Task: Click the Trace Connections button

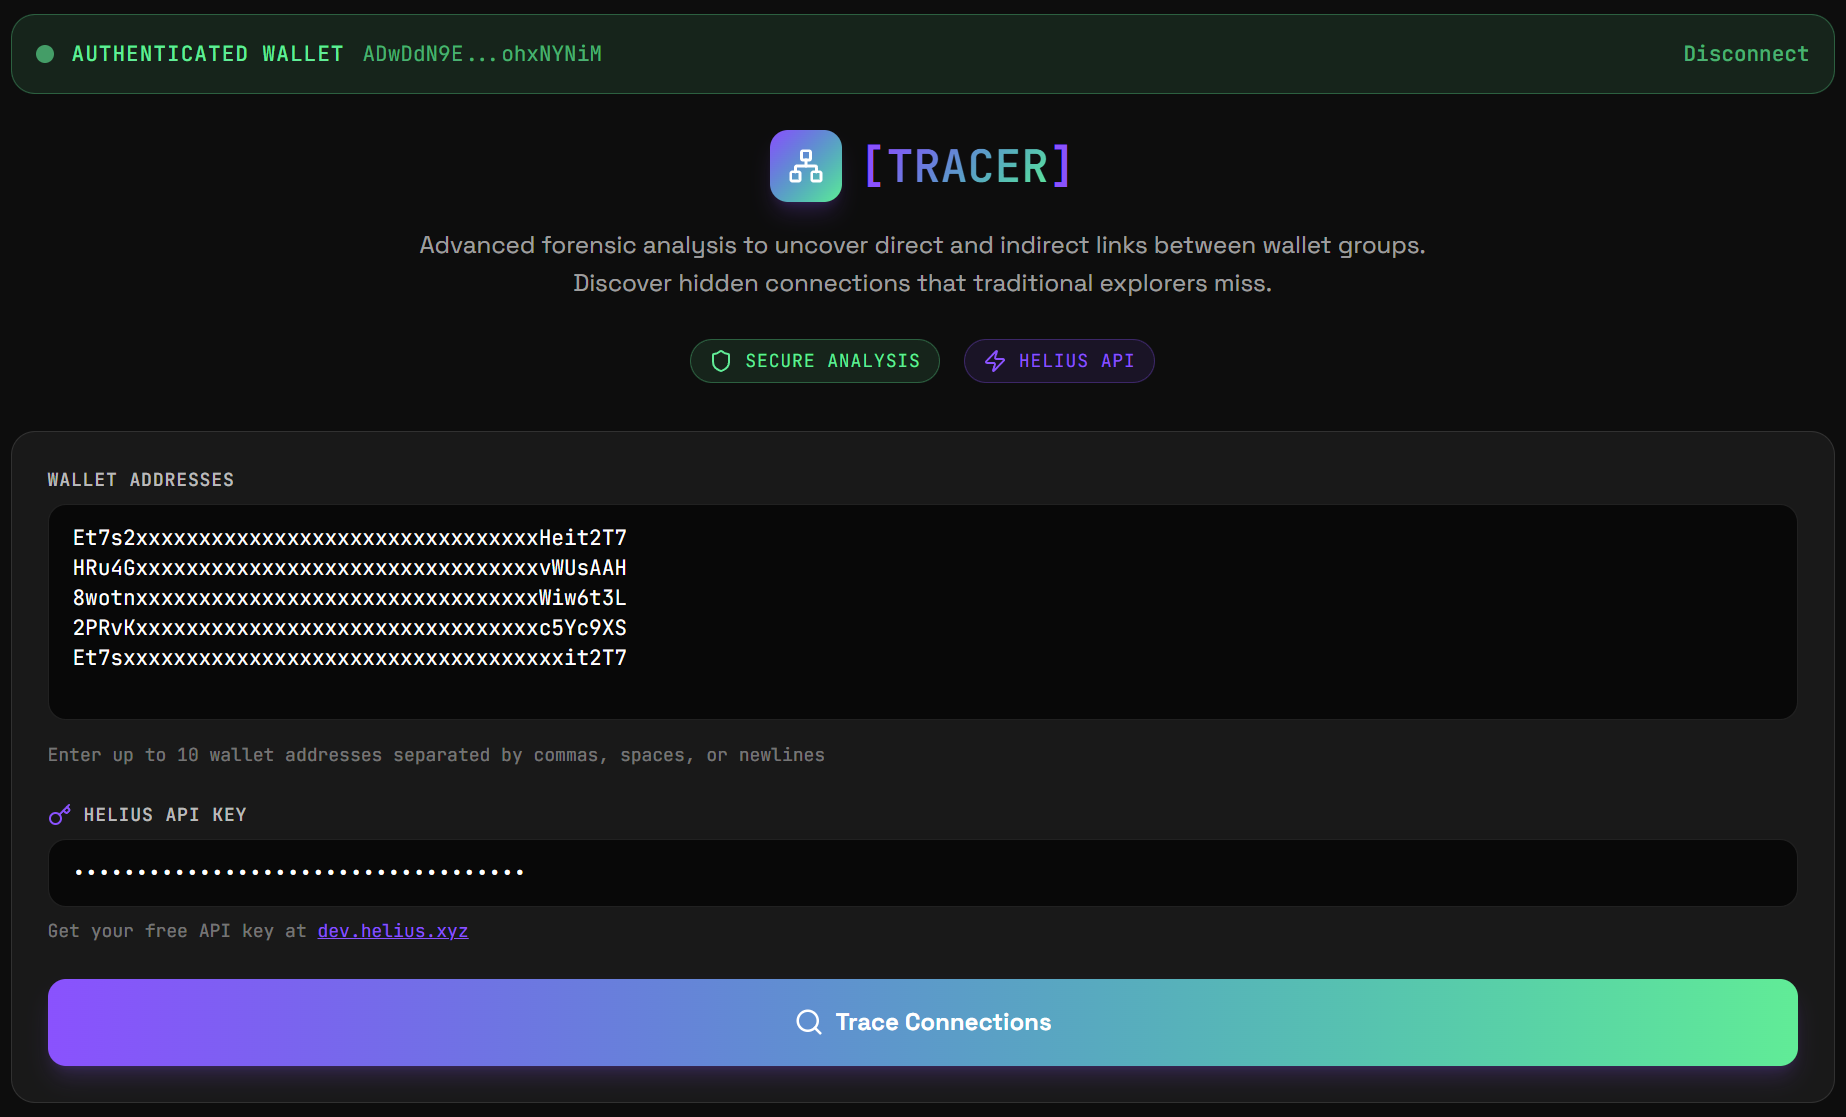Action: click(922, 1022)
